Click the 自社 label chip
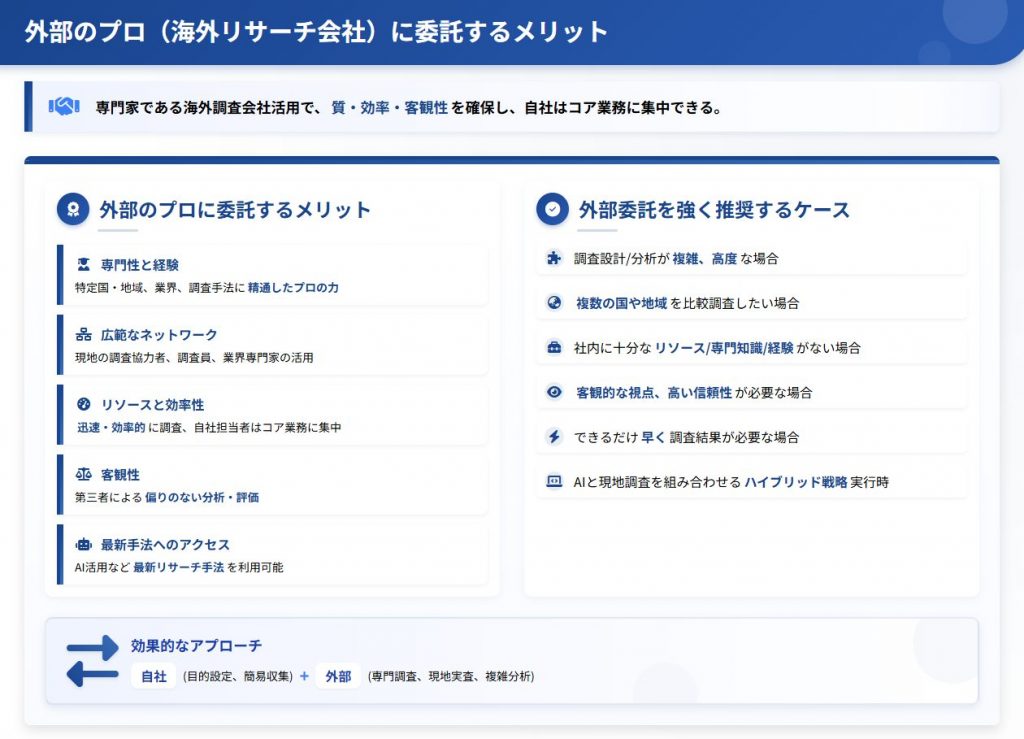The image size is (1024, 739). point(153,677)
